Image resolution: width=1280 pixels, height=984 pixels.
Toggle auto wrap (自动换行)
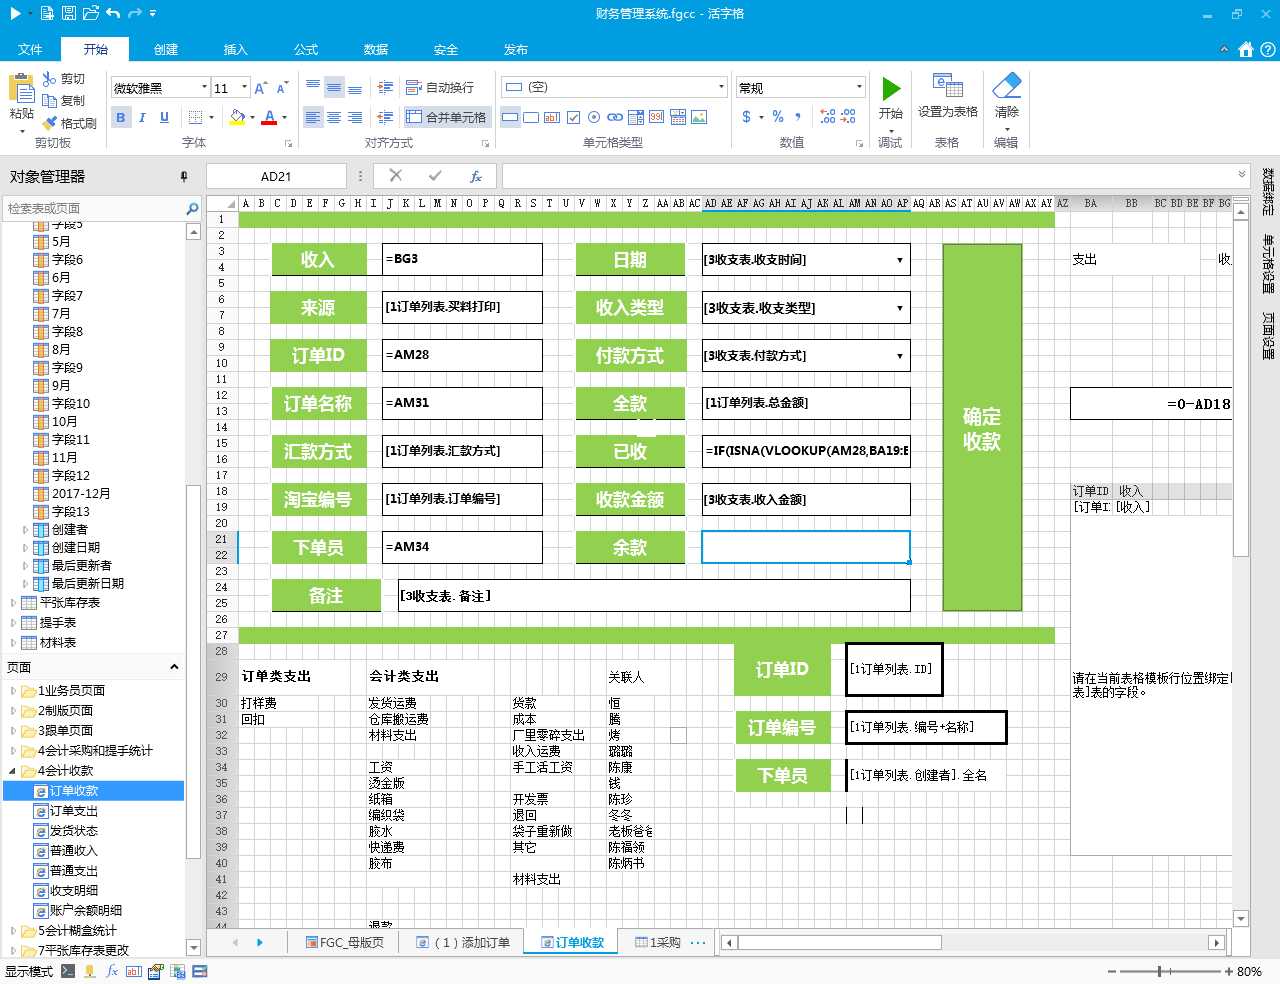(440, 88)
